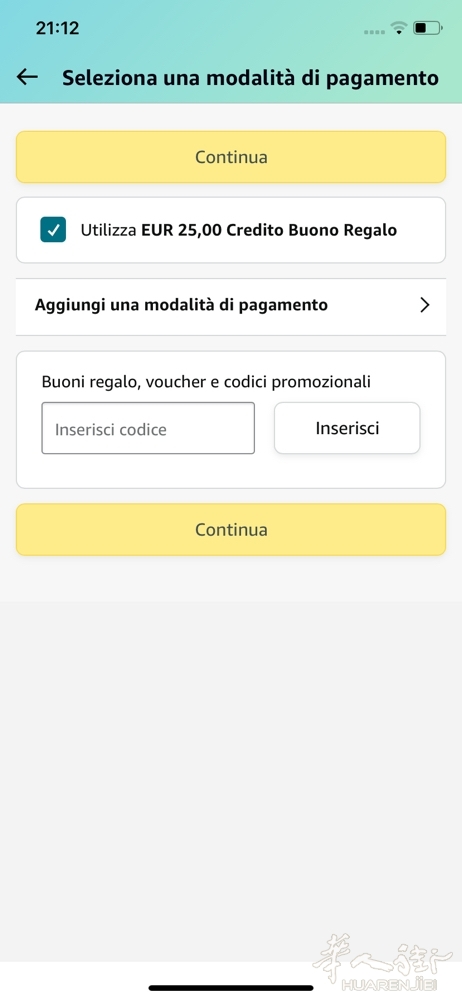Tap the Wi-Fi status icon

pos(399,28)
